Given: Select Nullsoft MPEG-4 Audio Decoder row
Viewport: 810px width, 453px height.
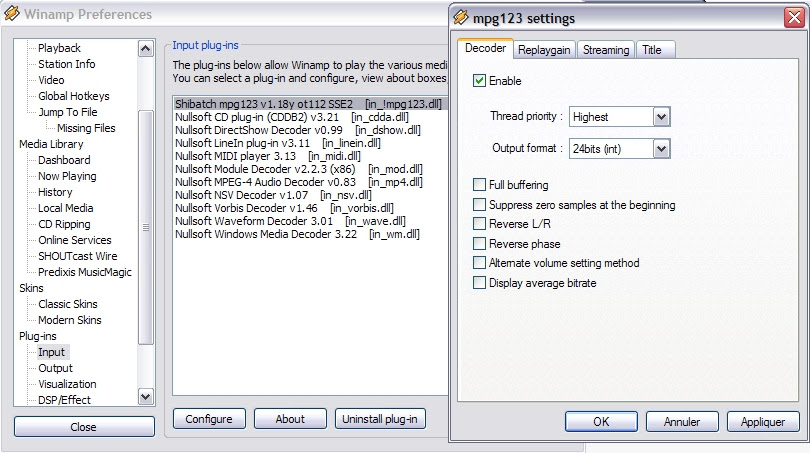Looking at the screenshot, I should point(299,182).
